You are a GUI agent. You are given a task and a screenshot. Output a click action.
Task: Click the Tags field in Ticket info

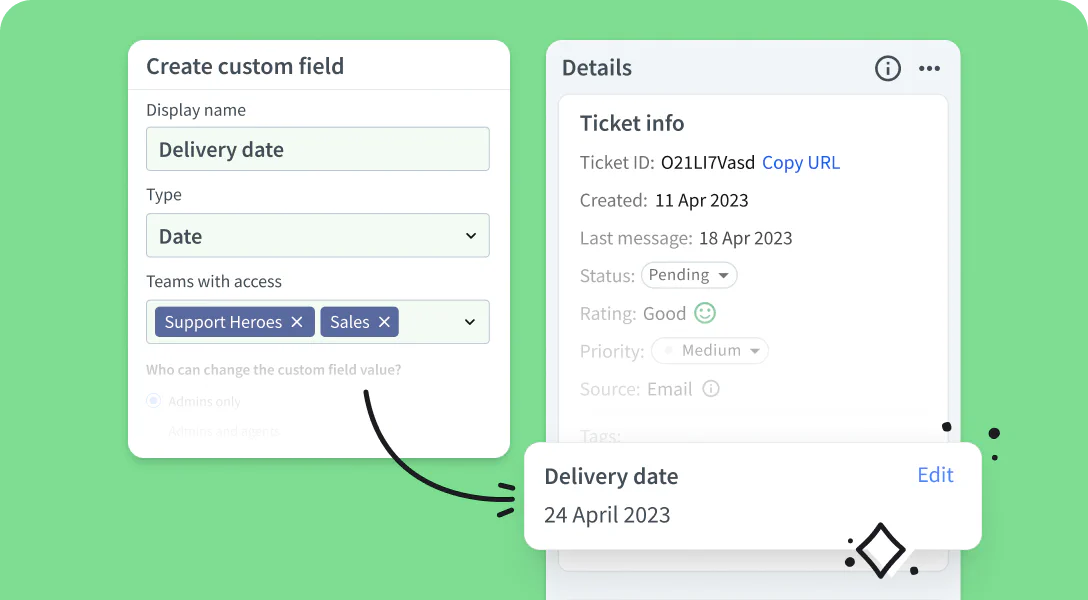click(600, 436)
